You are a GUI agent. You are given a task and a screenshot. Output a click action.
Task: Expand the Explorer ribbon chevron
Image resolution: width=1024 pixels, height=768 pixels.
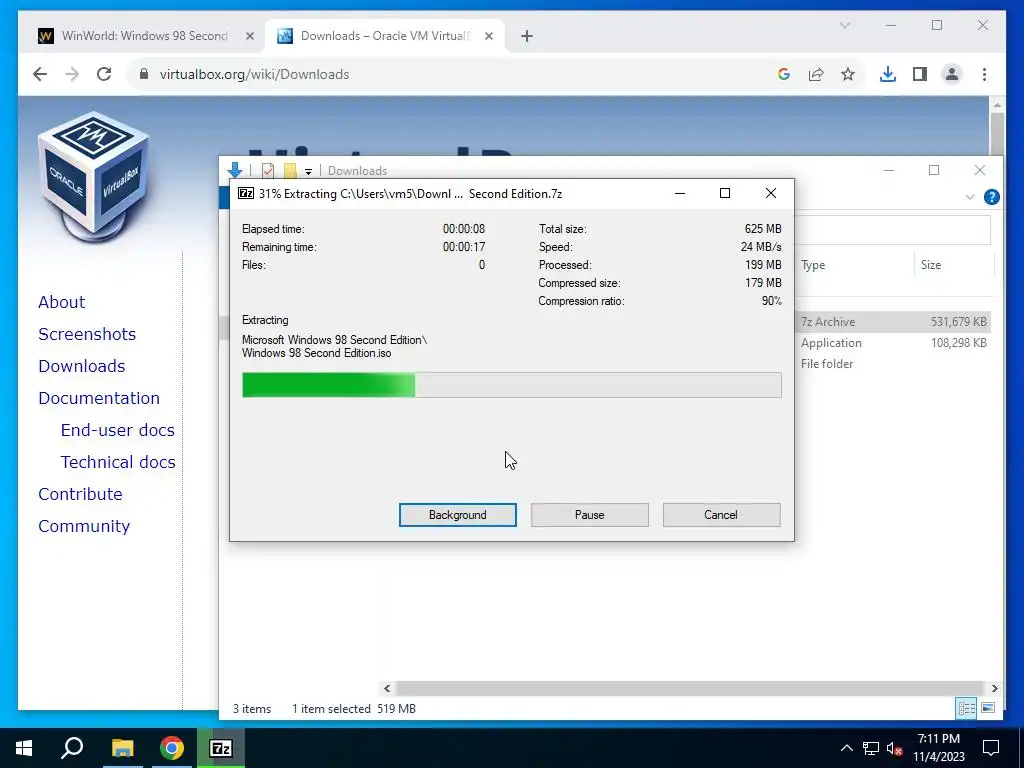[970, 197]
